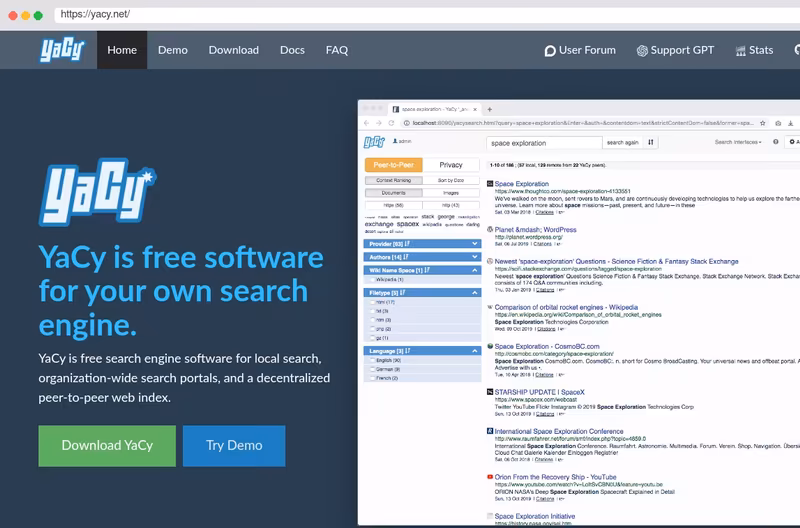The image size is (800, 528).
Task: Click the space exploration search field in screenshot
Action: (544, 143)
